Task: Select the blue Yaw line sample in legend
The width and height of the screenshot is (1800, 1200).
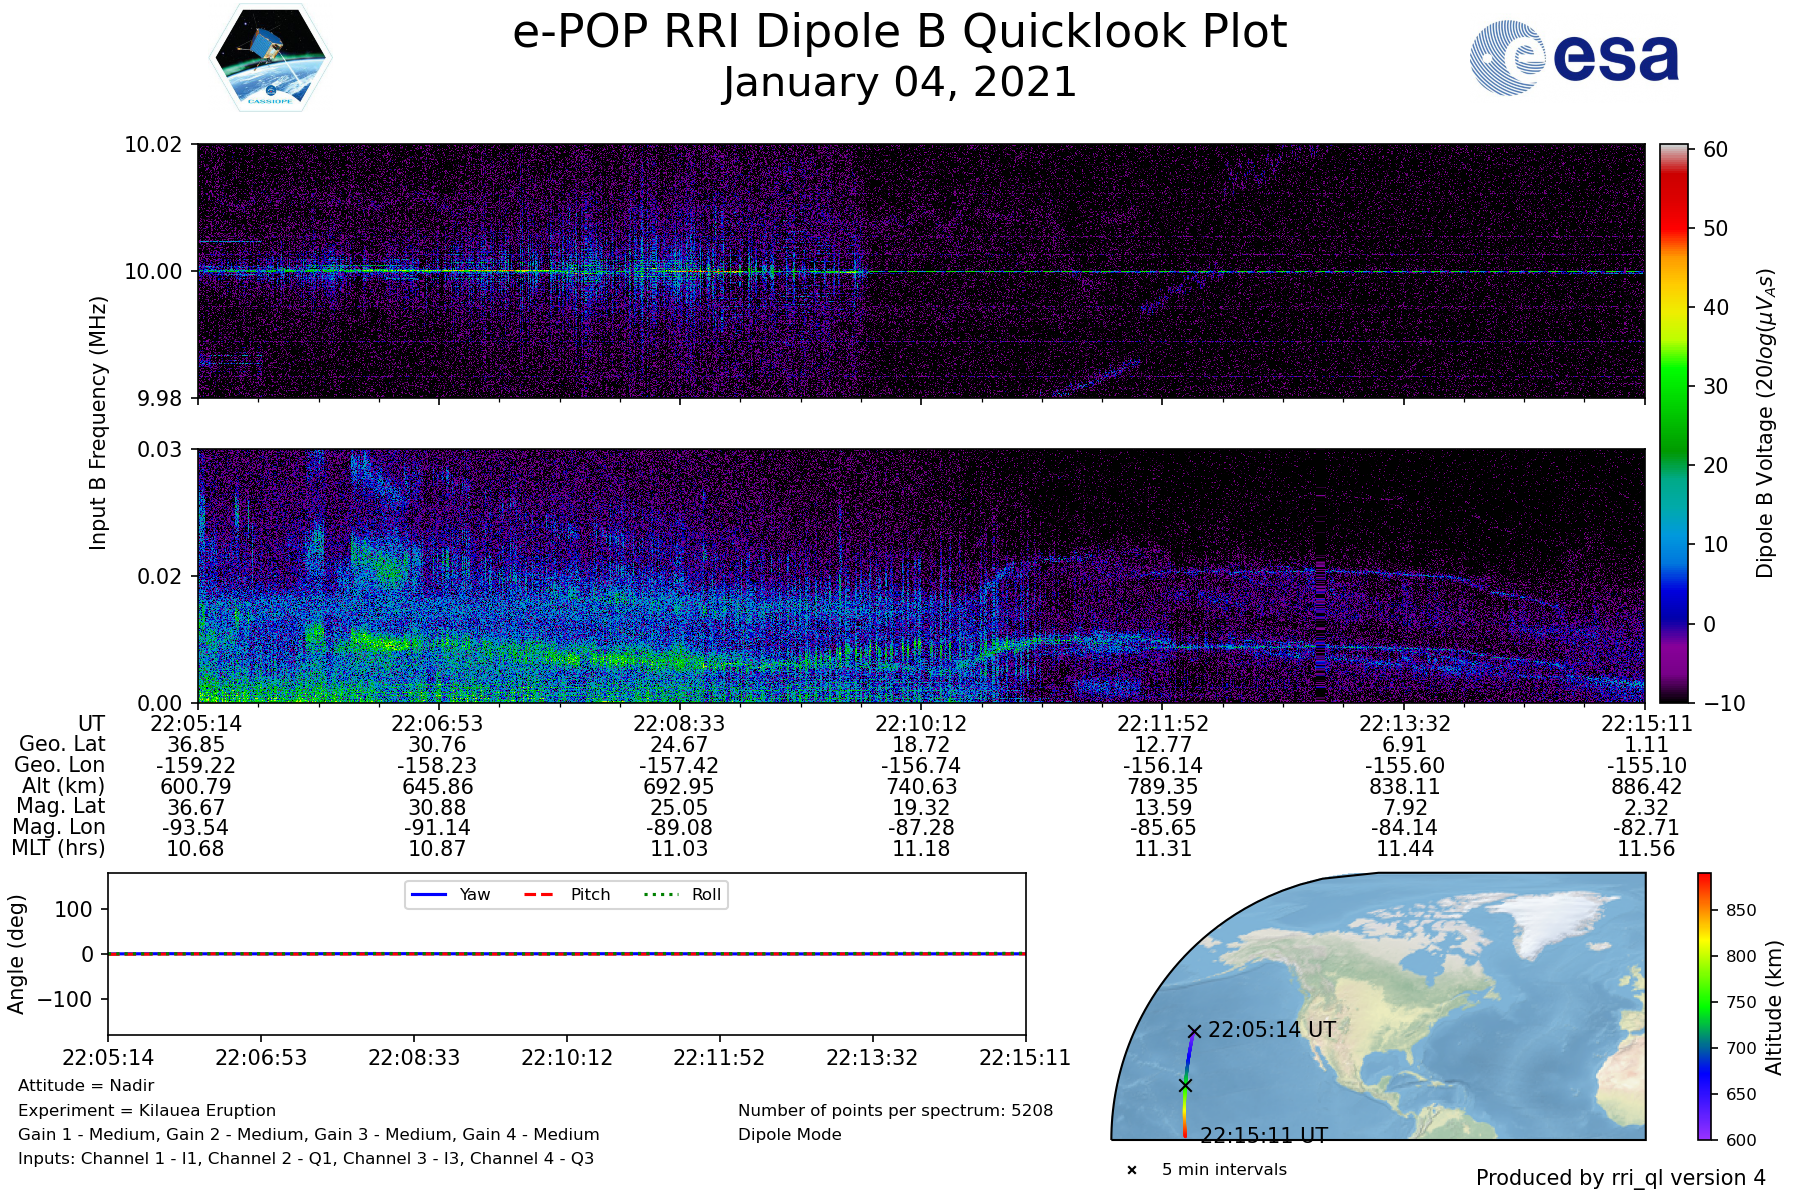Action: pyautogui.click(x=428, y=894)
